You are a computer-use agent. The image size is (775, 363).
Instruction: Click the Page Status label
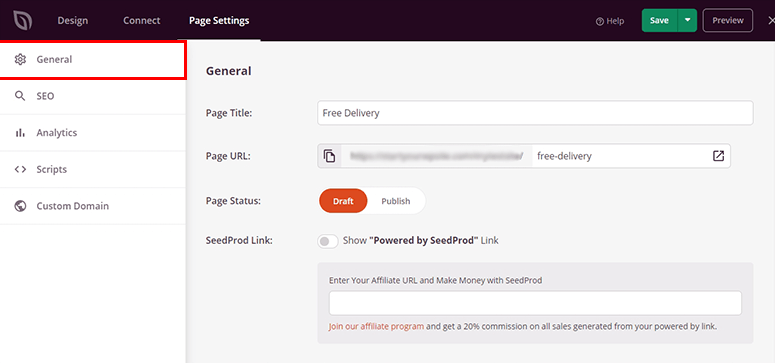coord(233,201)
